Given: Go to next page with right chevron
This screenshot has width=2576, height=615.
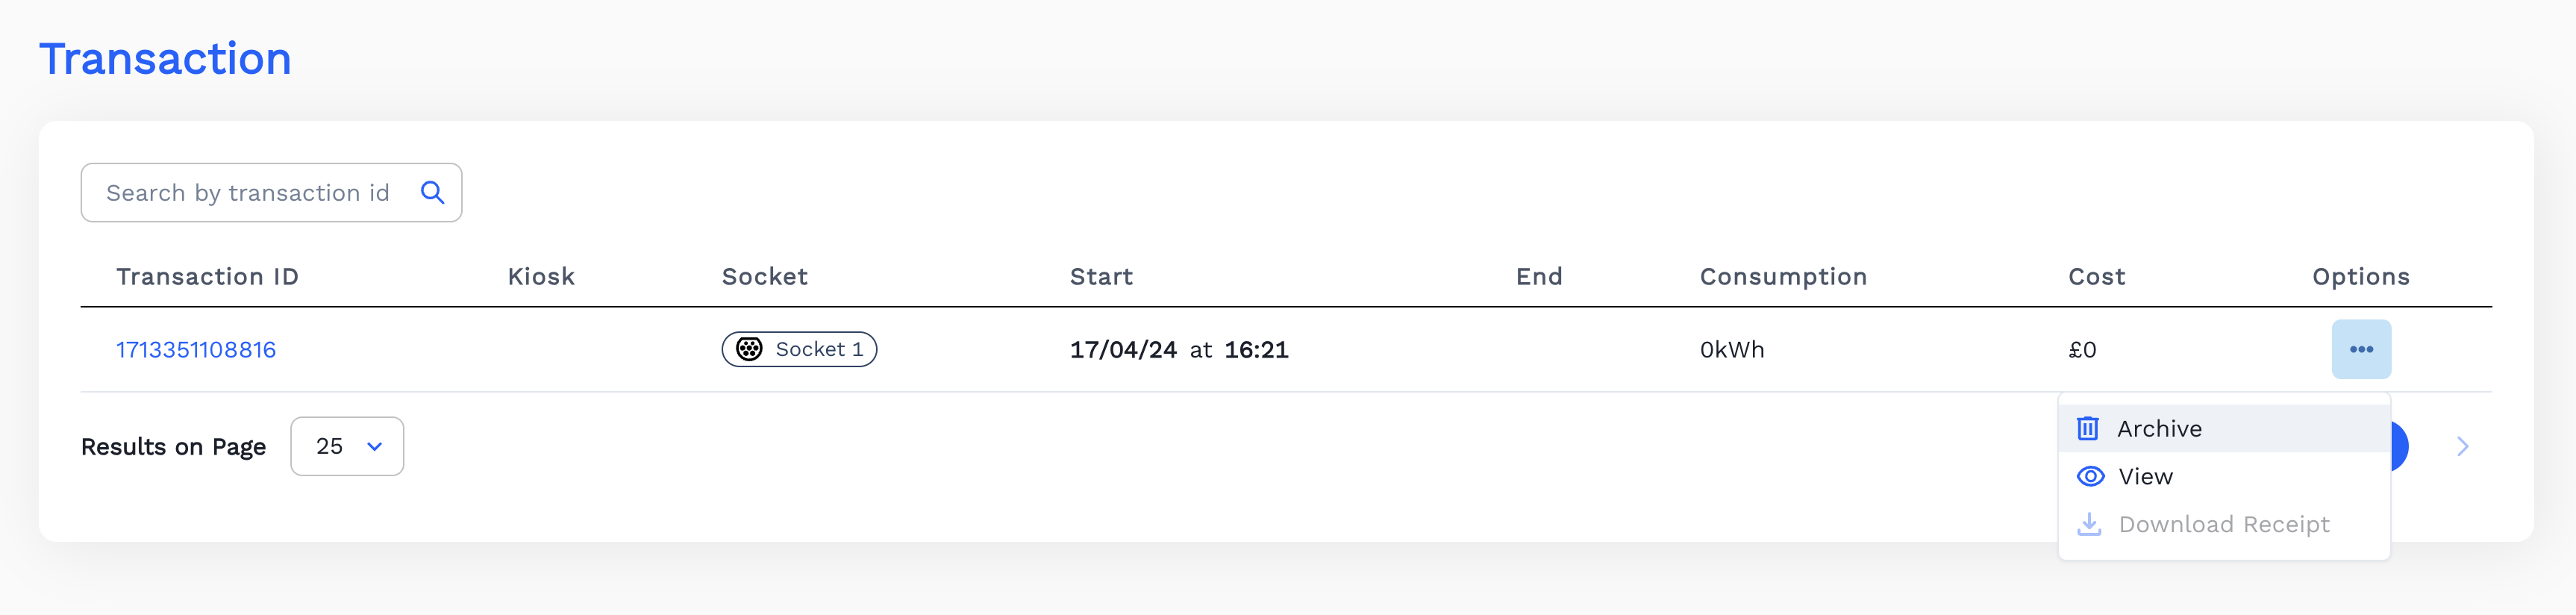Looking at the screenshot, I should pyautogui.click(x=2462, y=446).
